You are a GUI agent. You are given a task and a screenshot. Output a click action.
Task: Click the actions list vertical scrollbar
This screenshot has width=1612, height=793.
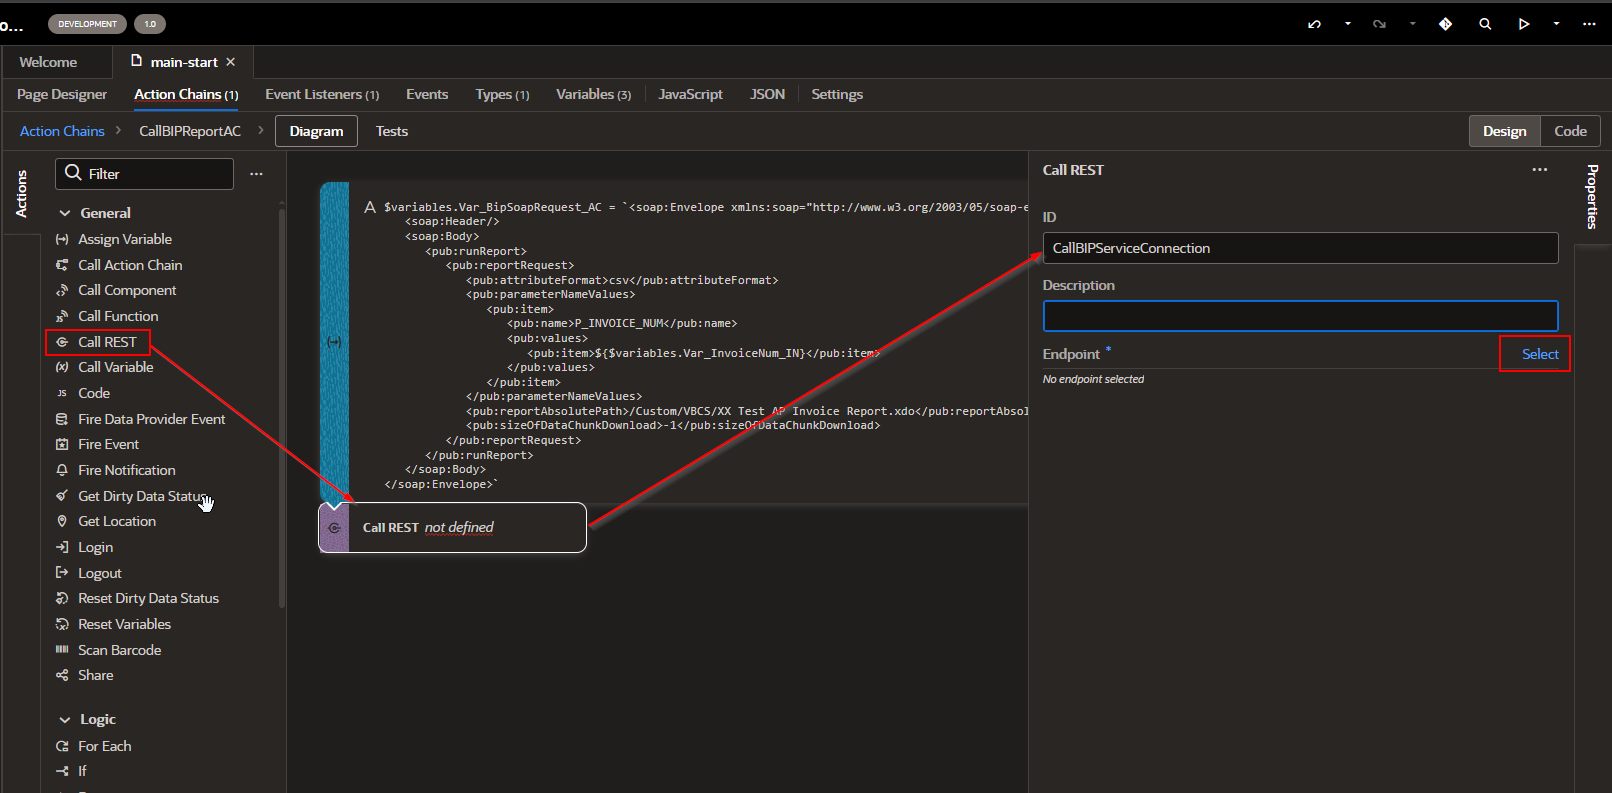282,408
